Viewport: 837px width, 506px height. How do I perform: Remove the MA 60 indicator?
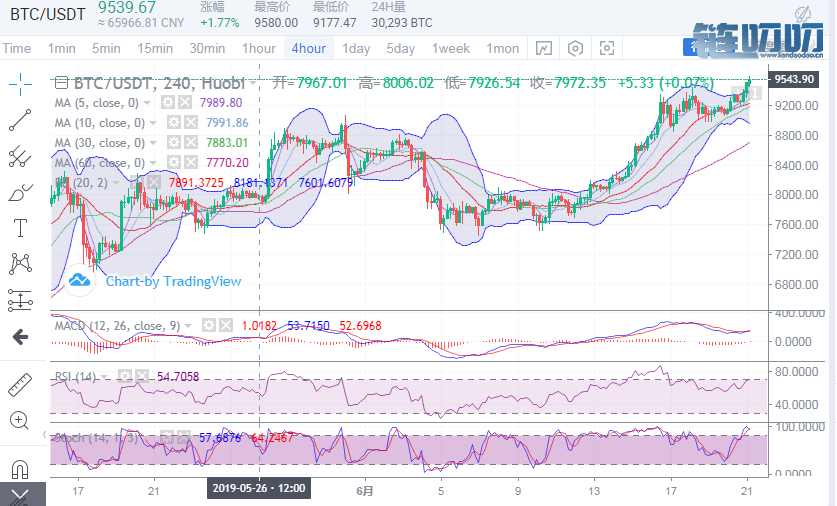click(x=191, y=162)
